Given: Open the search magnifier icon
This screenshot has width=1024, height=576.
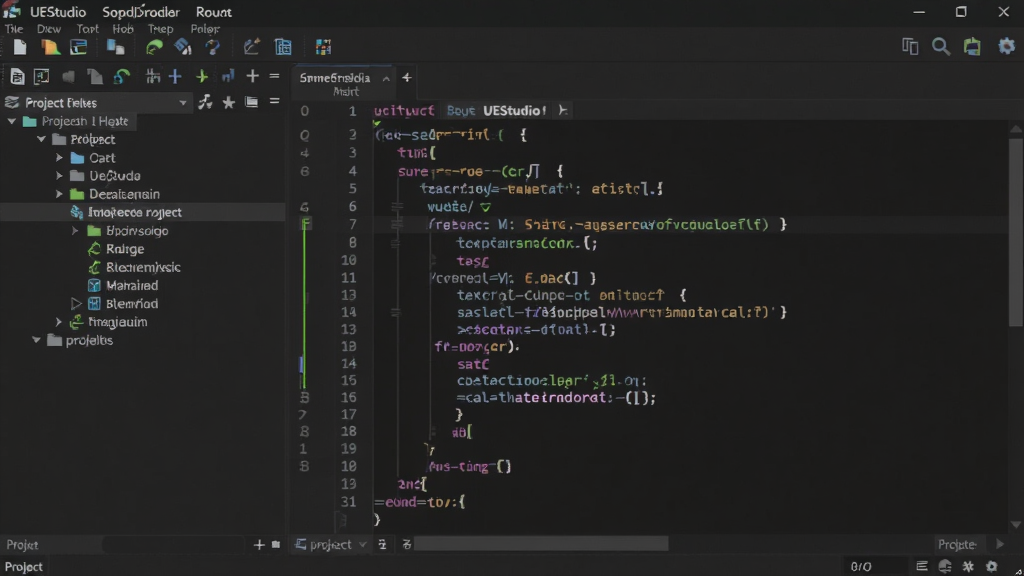Looking at the screenshot, I should [x=940, y=46].
